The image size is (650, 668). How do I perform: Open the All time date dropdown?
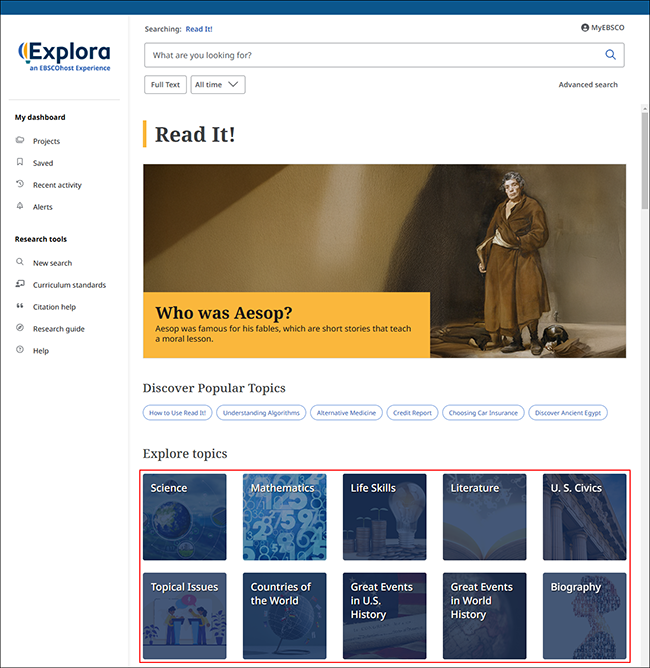click(x=218, y=84)
